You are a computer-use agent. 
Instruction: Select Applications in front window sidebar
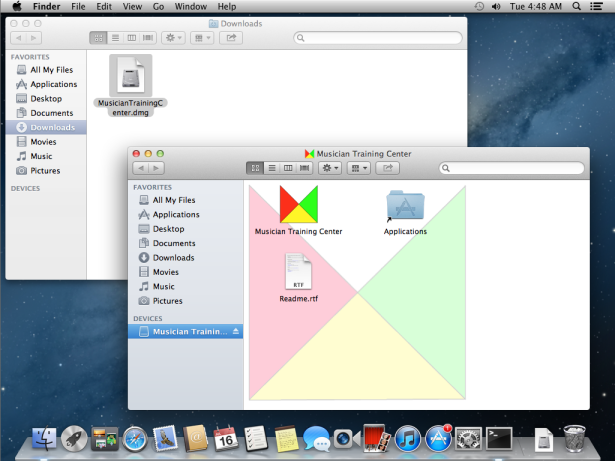coord(186,215)
